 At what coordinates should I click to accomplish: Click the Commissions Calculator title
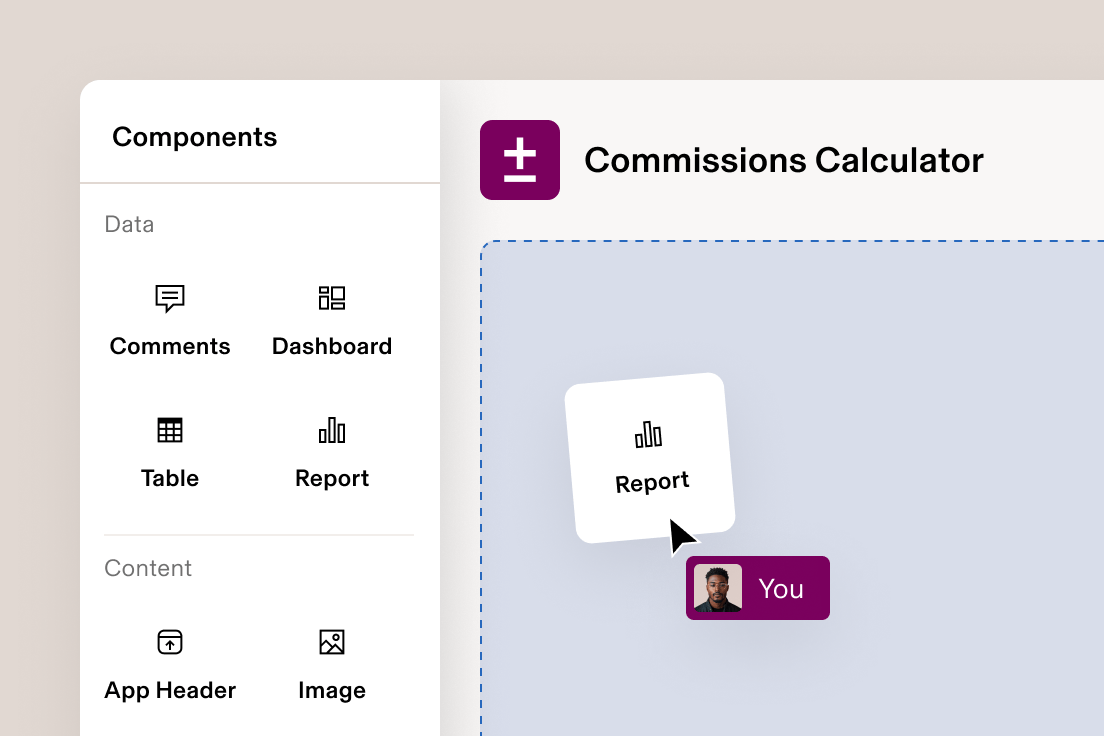pyautogui.click(x=784, y=159)
